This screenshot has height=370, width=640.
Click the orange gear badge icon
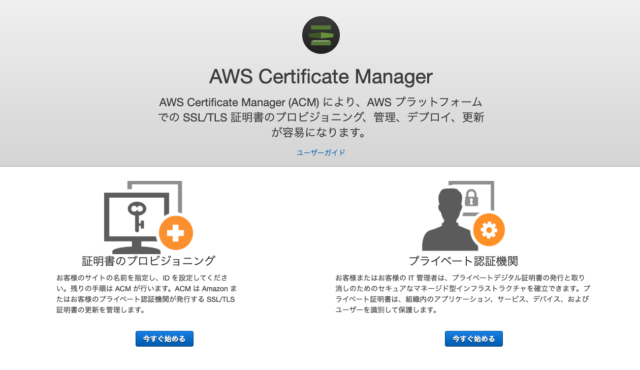click(x=489, y=230)
